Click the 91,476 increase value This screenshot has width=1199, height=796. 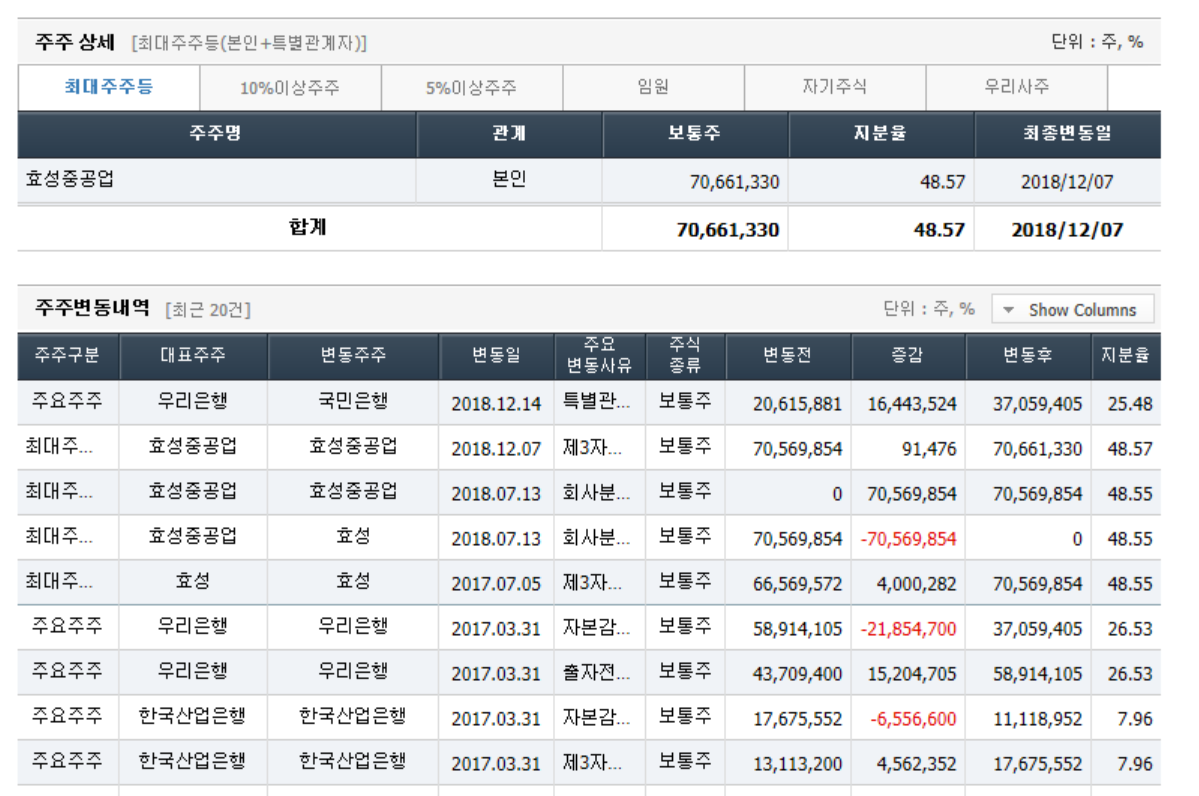pos(929,449)
